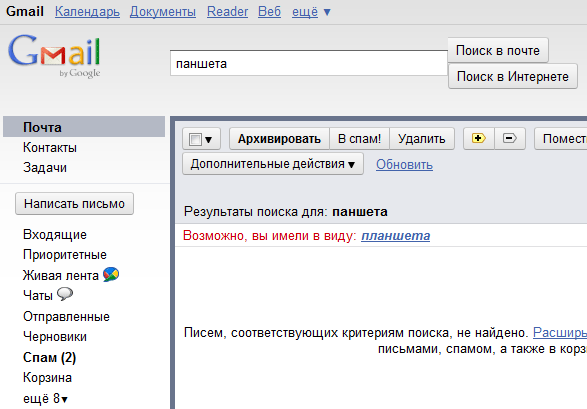
Task: Open Reader in the top navigation
Action: click(228, 12)
